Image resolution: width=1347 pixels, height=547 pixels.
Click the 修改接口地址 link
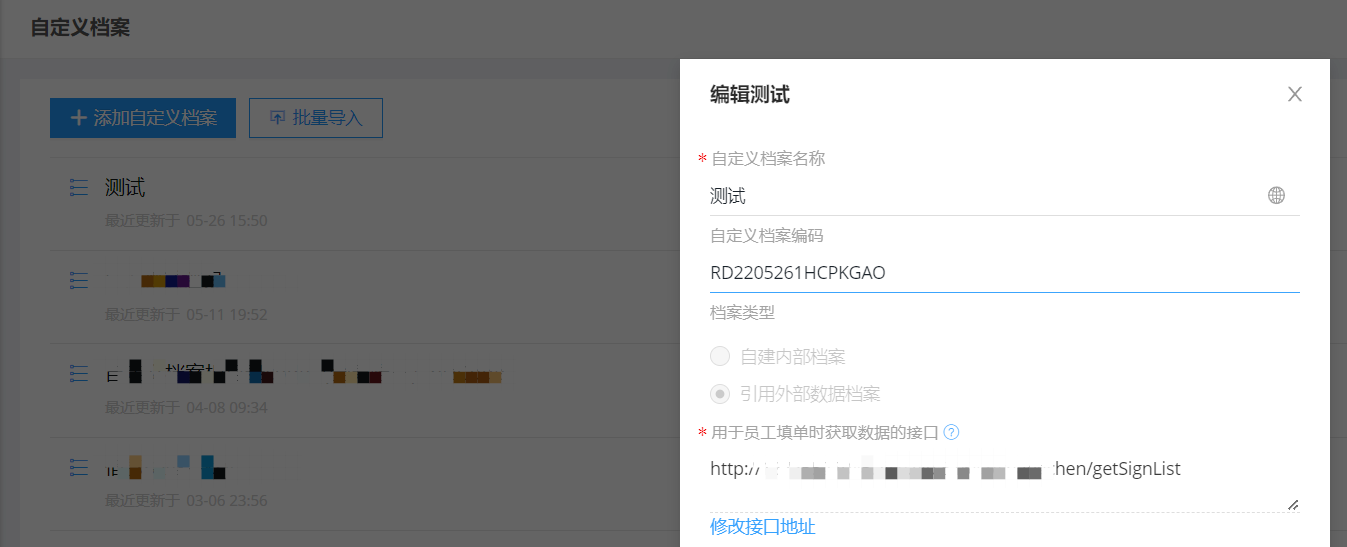(x=762, y=527)
